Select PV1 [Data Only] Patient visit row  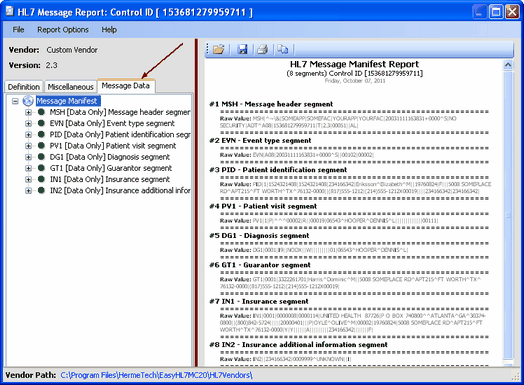pos(113,146)
